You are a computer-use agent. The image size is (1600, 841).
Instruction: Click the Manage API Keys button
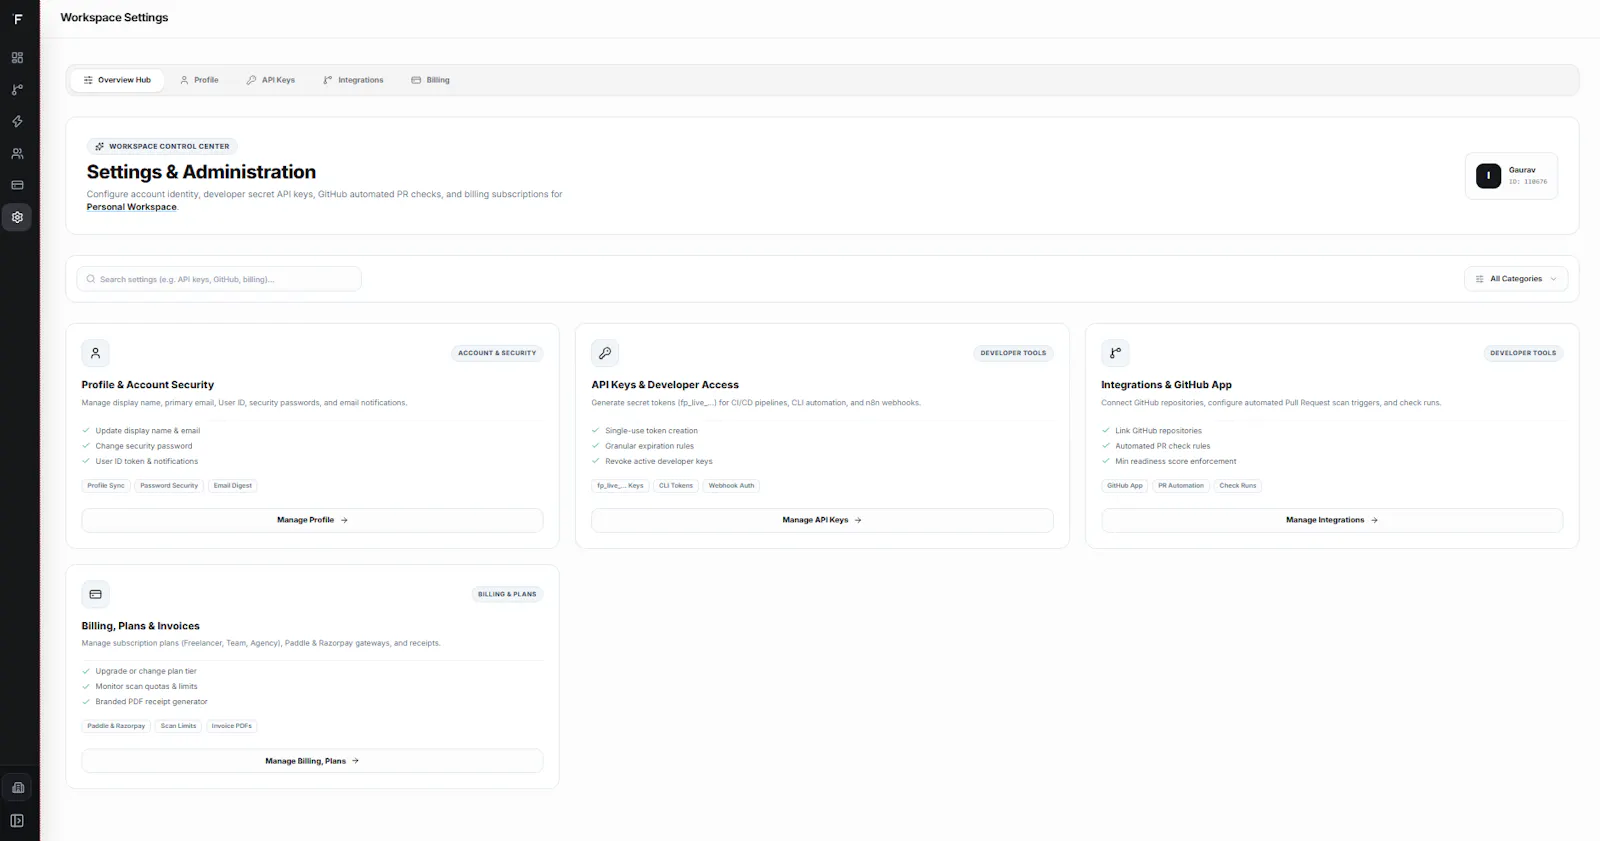click(x=822, y=520)
